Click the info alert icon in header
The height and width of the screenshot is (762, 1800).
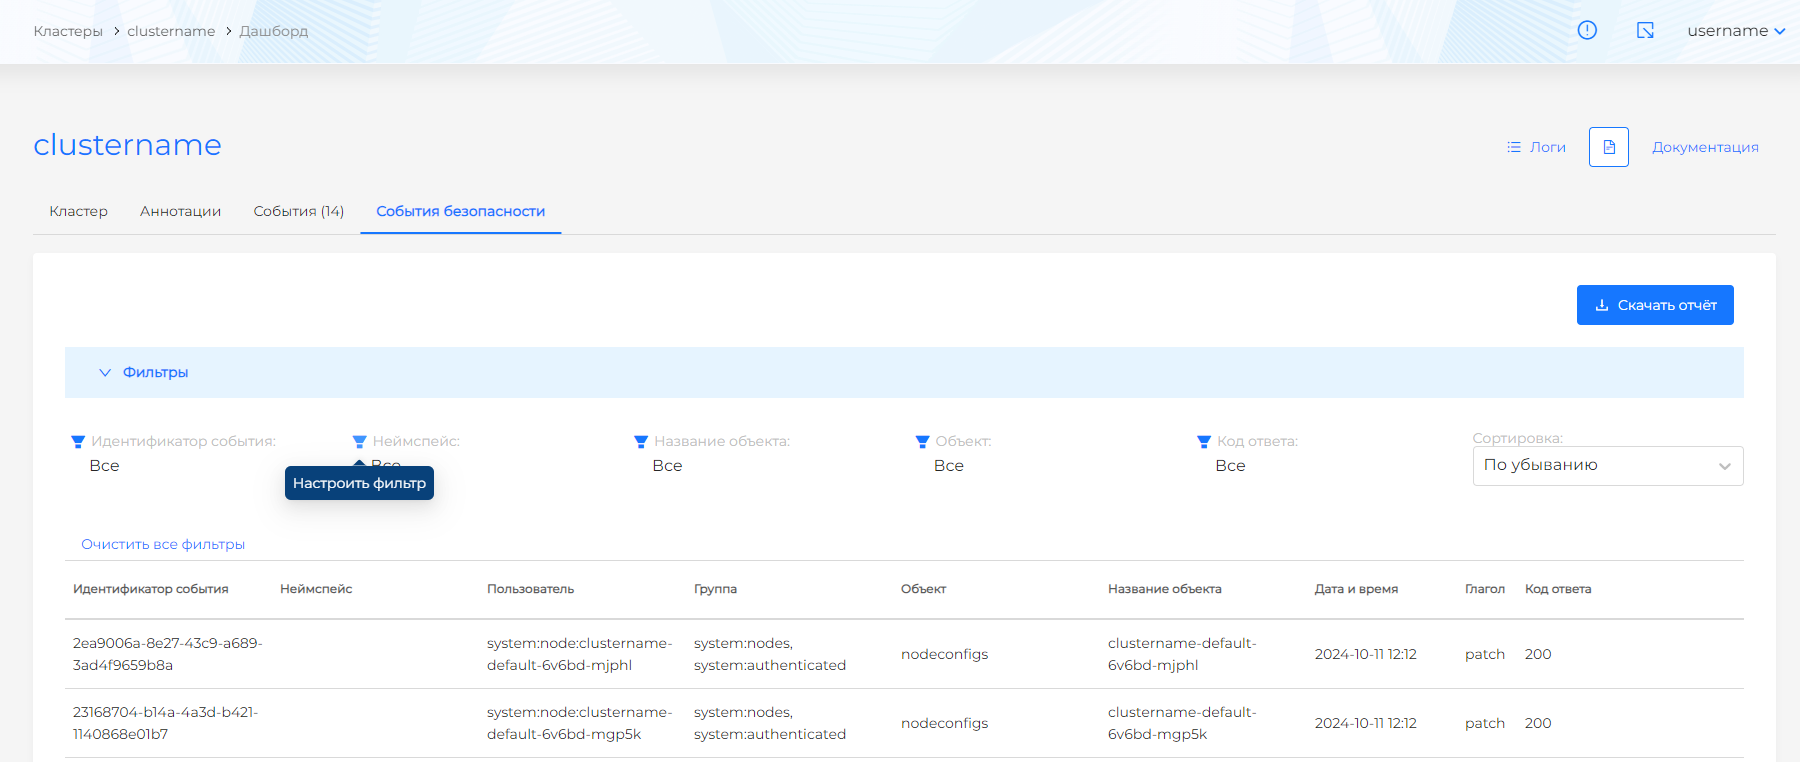click(1587, 30)
